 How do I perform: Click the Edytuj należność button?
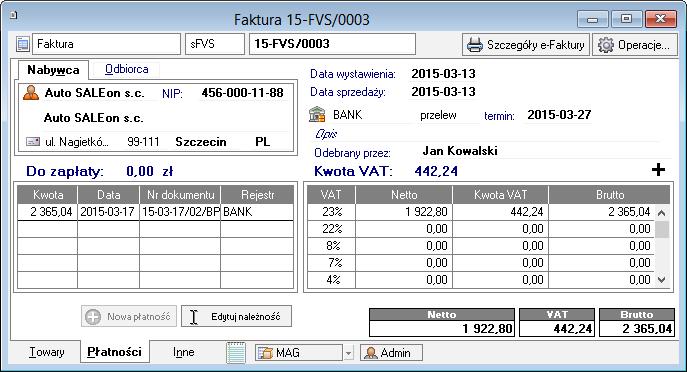pyautogui.click(x=237, y=316)
